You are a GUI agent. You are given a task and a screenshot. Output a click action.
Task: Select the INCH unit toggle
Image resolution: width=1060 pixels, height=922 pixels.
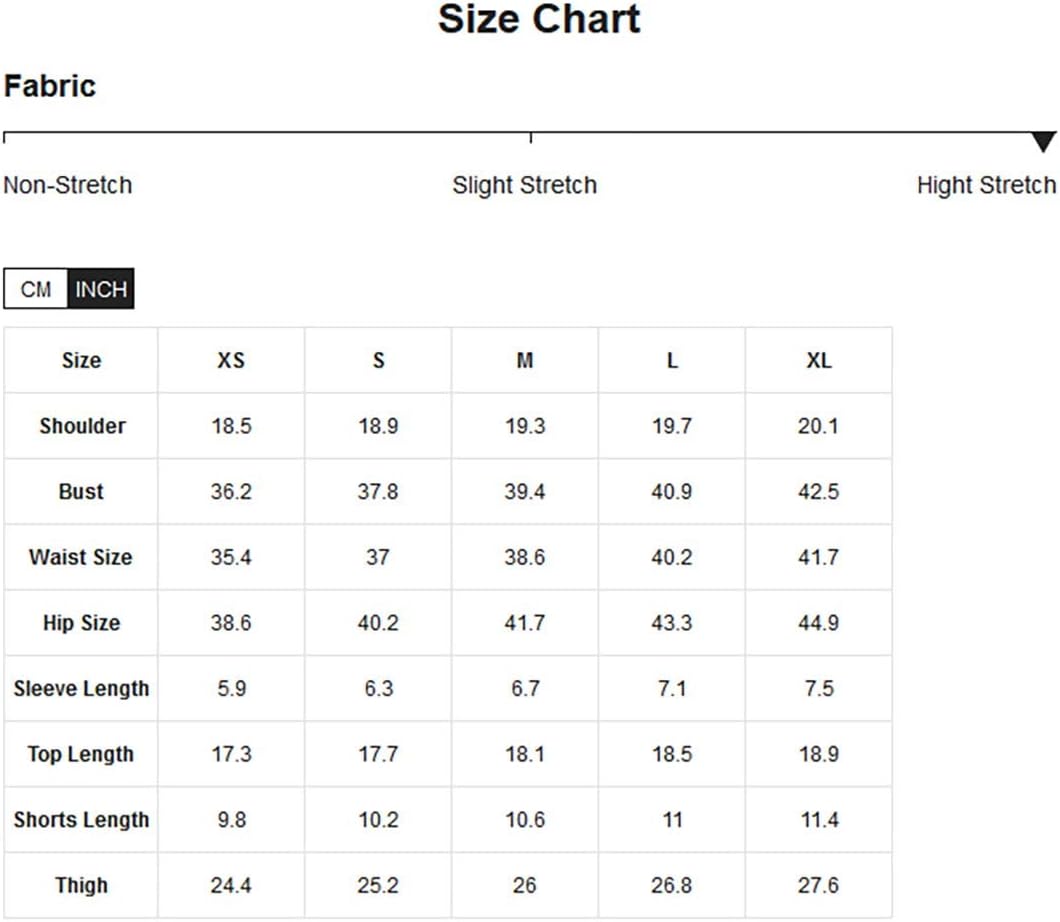[x=101, y=289]
